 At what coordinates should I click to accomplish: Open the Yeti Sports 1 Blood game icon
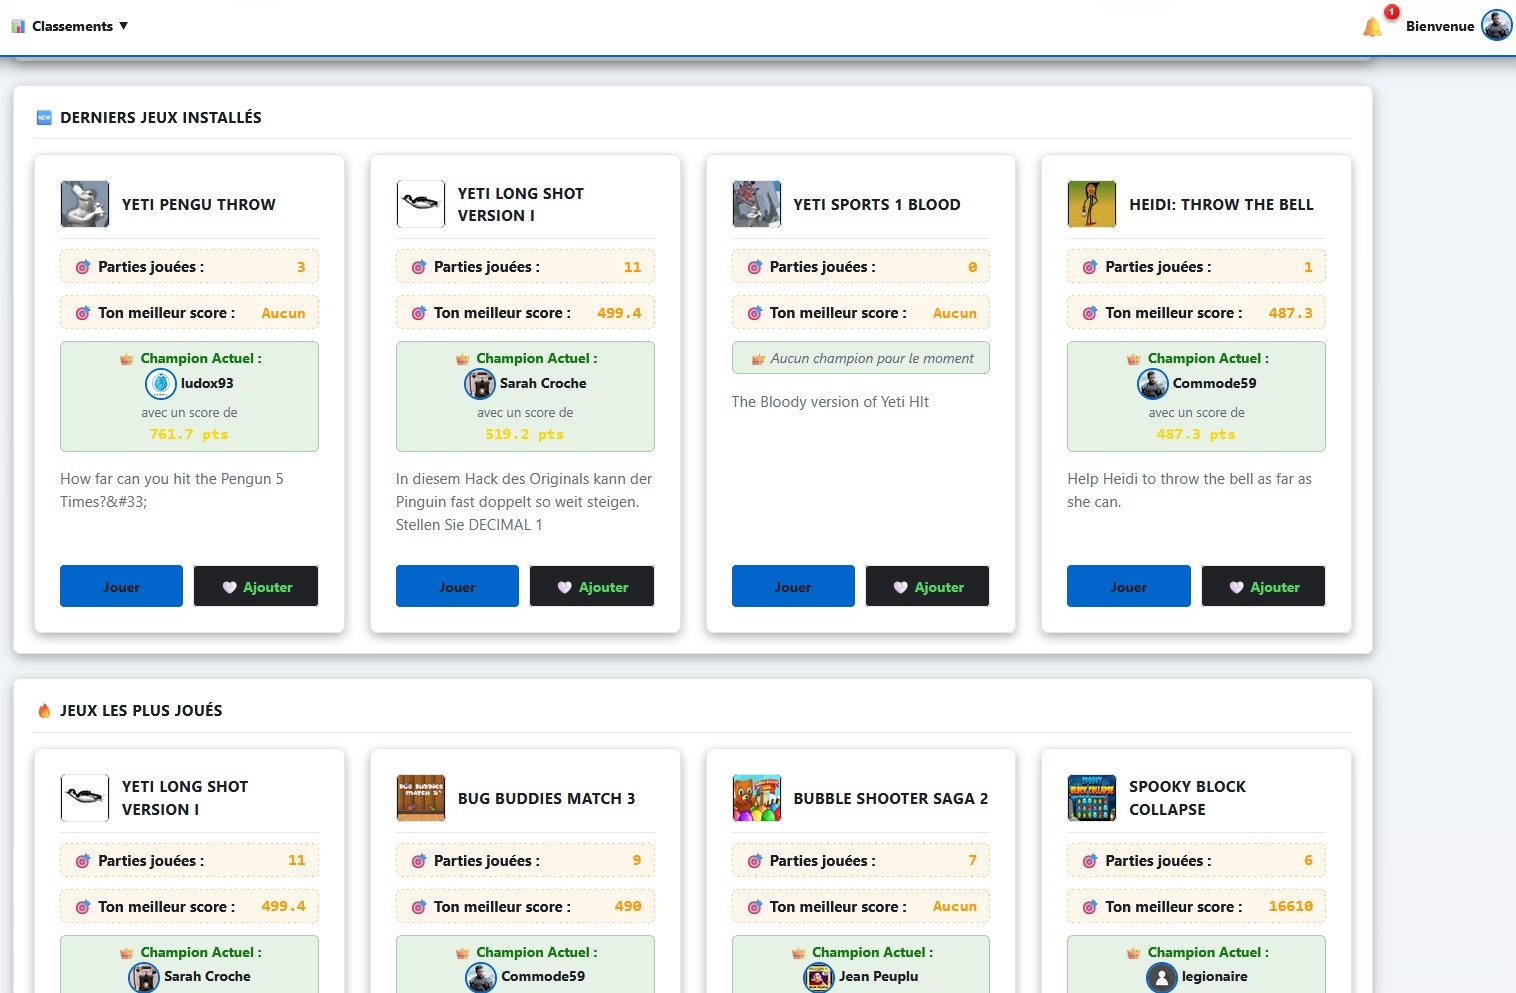757,204
